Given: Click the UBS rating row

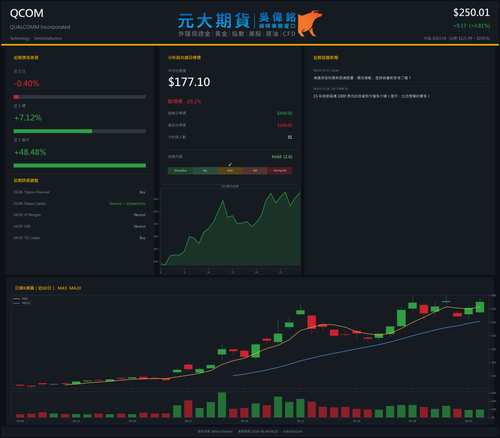Looking at the screenshot, I should pyautogui.click(x=80, y=226).
